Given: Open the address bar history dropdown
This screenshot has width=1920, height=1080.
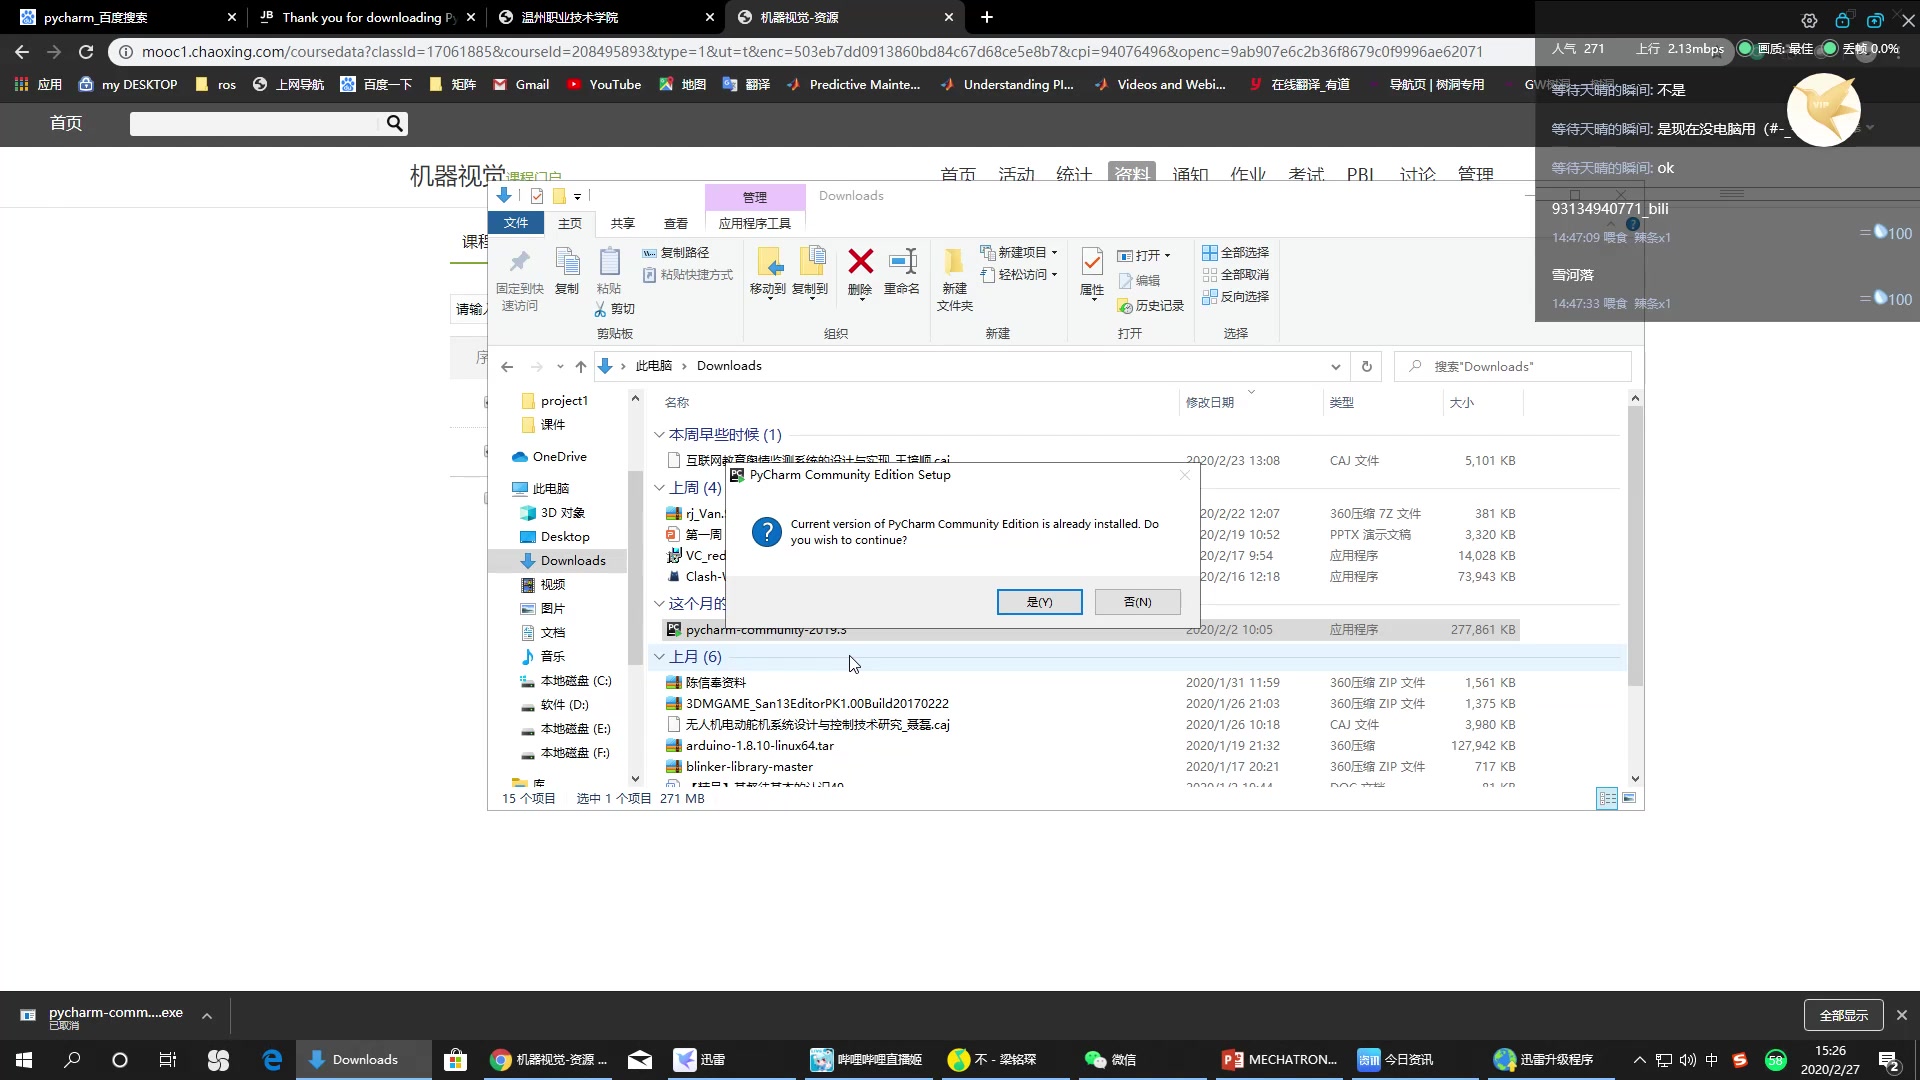Looking at the screenshot, I should point(1336,366).
